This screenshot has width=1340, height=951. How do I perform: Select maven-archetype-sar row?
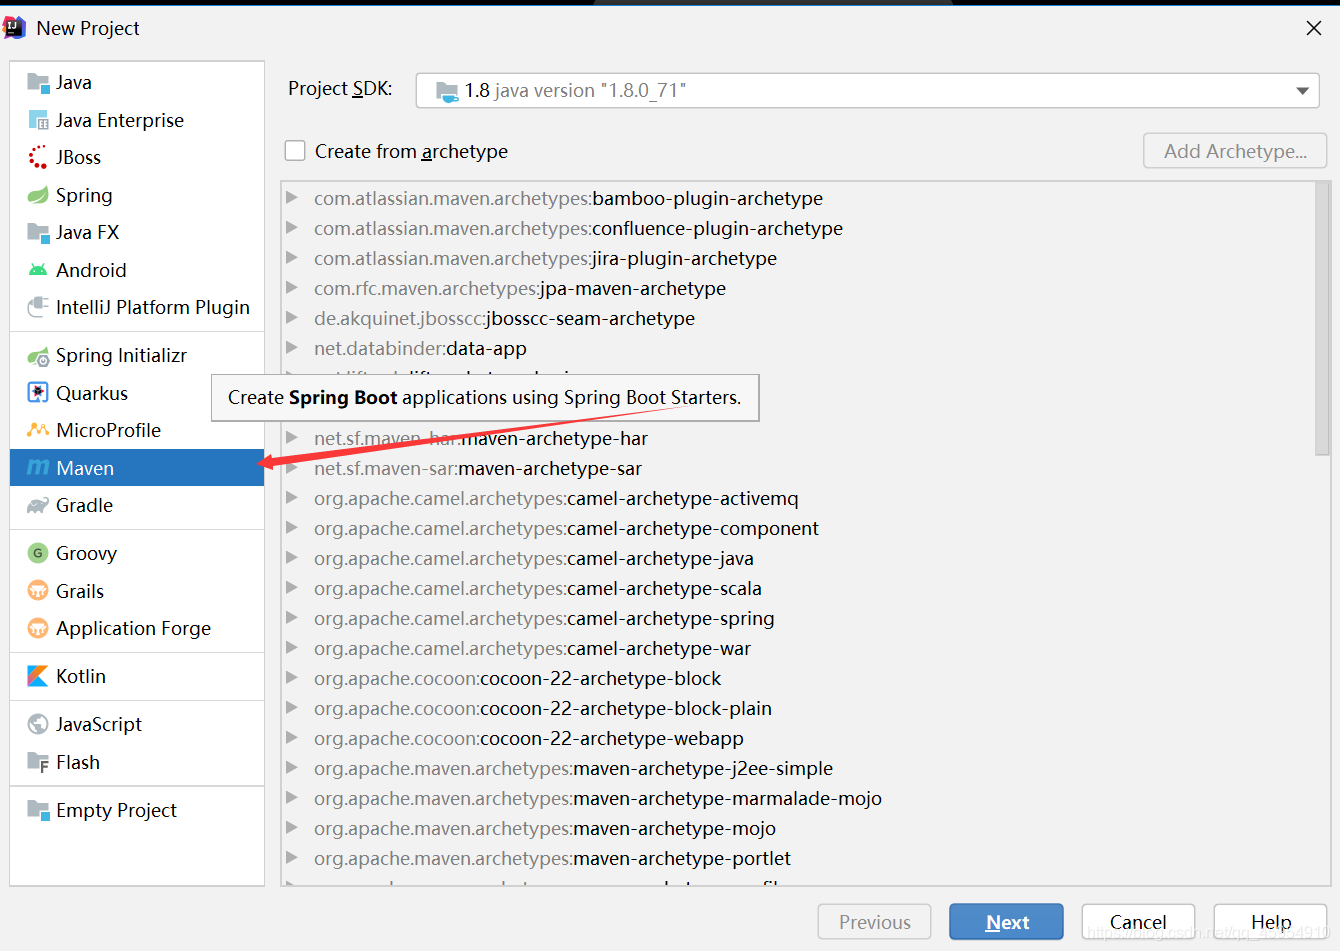click(798, 468)
